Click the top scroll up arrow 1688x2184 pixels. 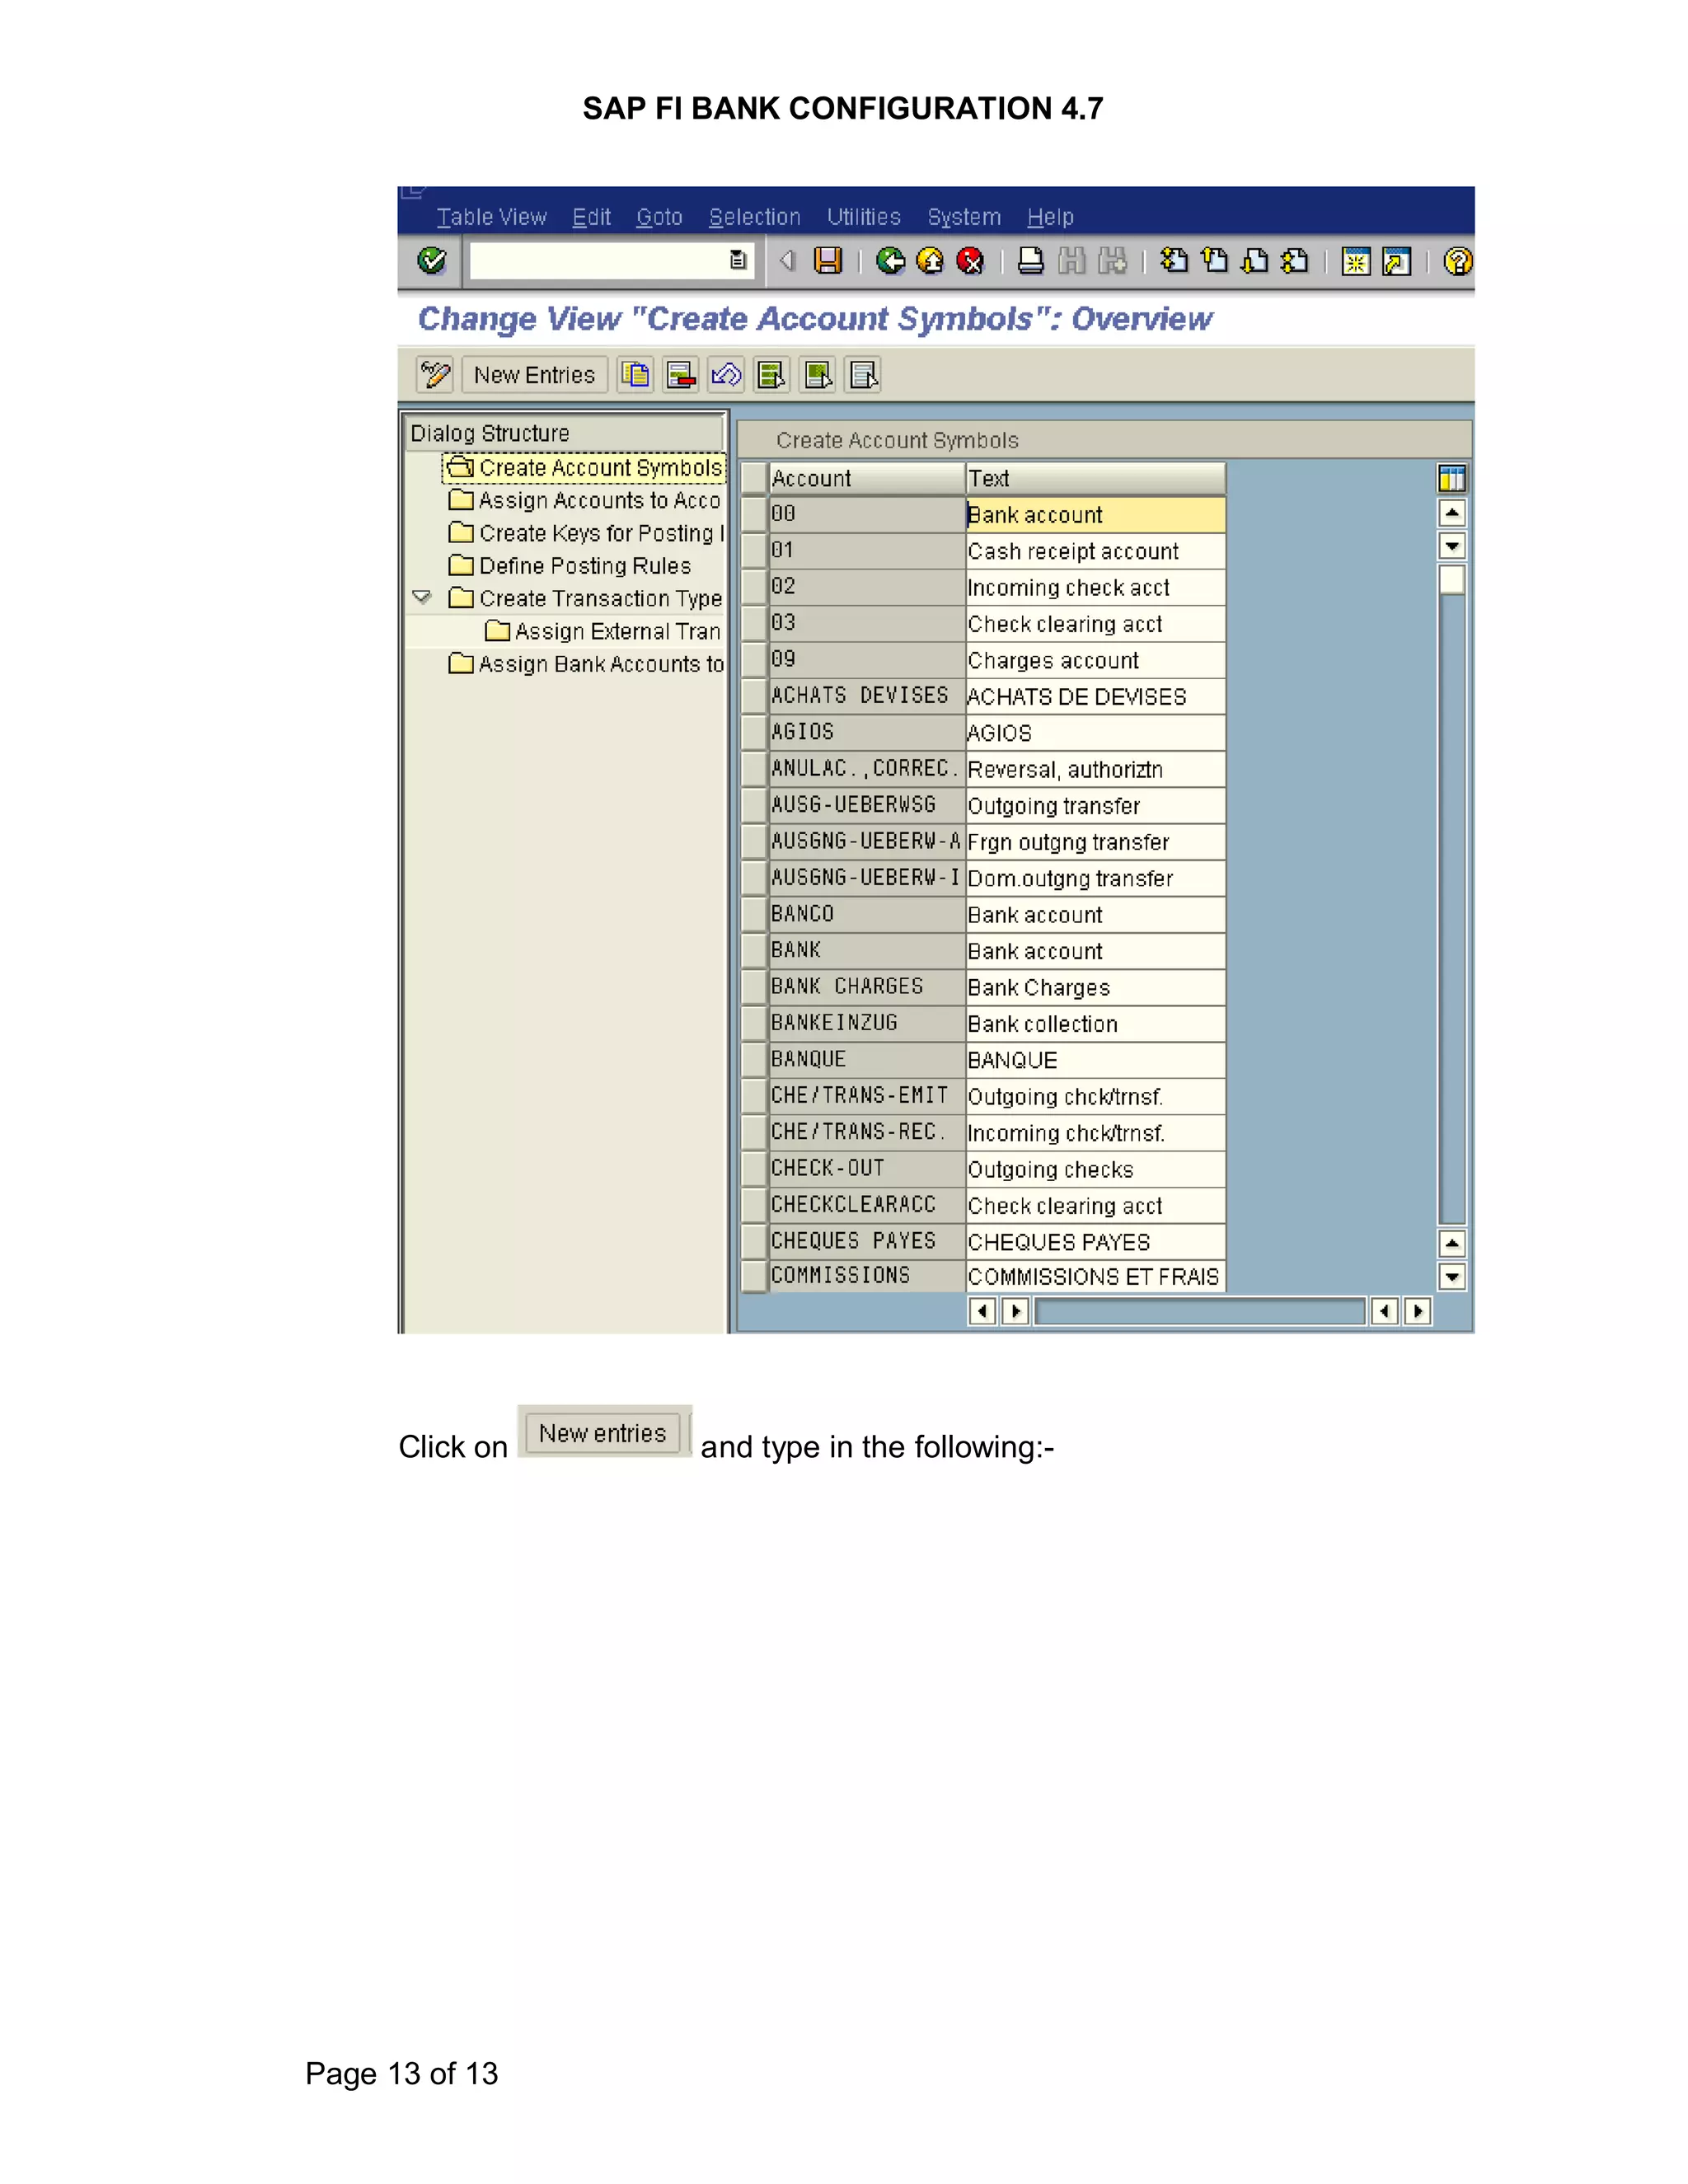tap(1451, 514)
